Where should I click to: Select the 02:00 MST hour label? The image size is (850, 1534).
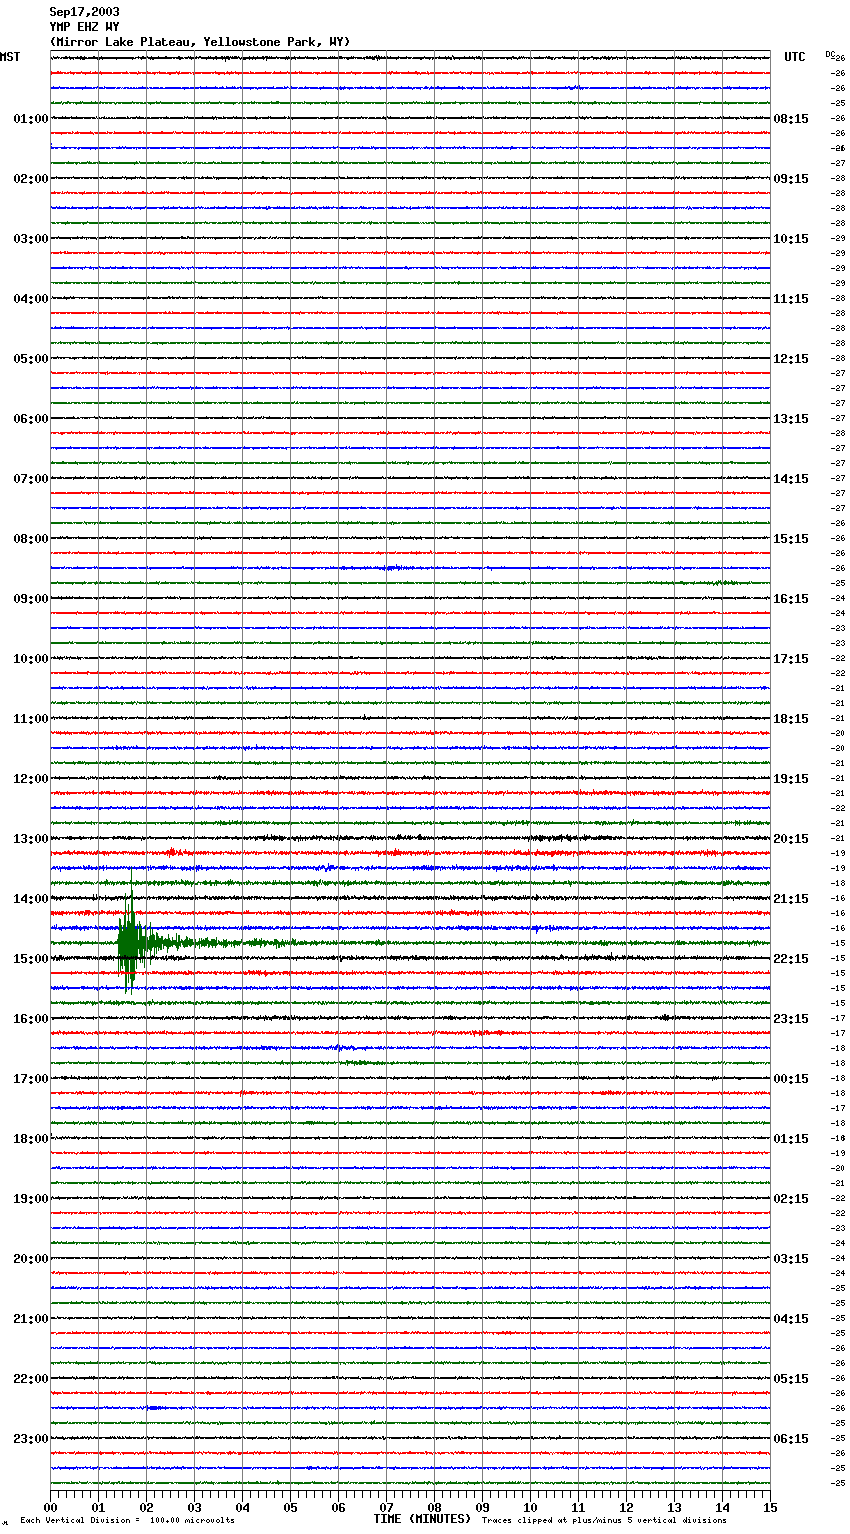coord(31,179)
